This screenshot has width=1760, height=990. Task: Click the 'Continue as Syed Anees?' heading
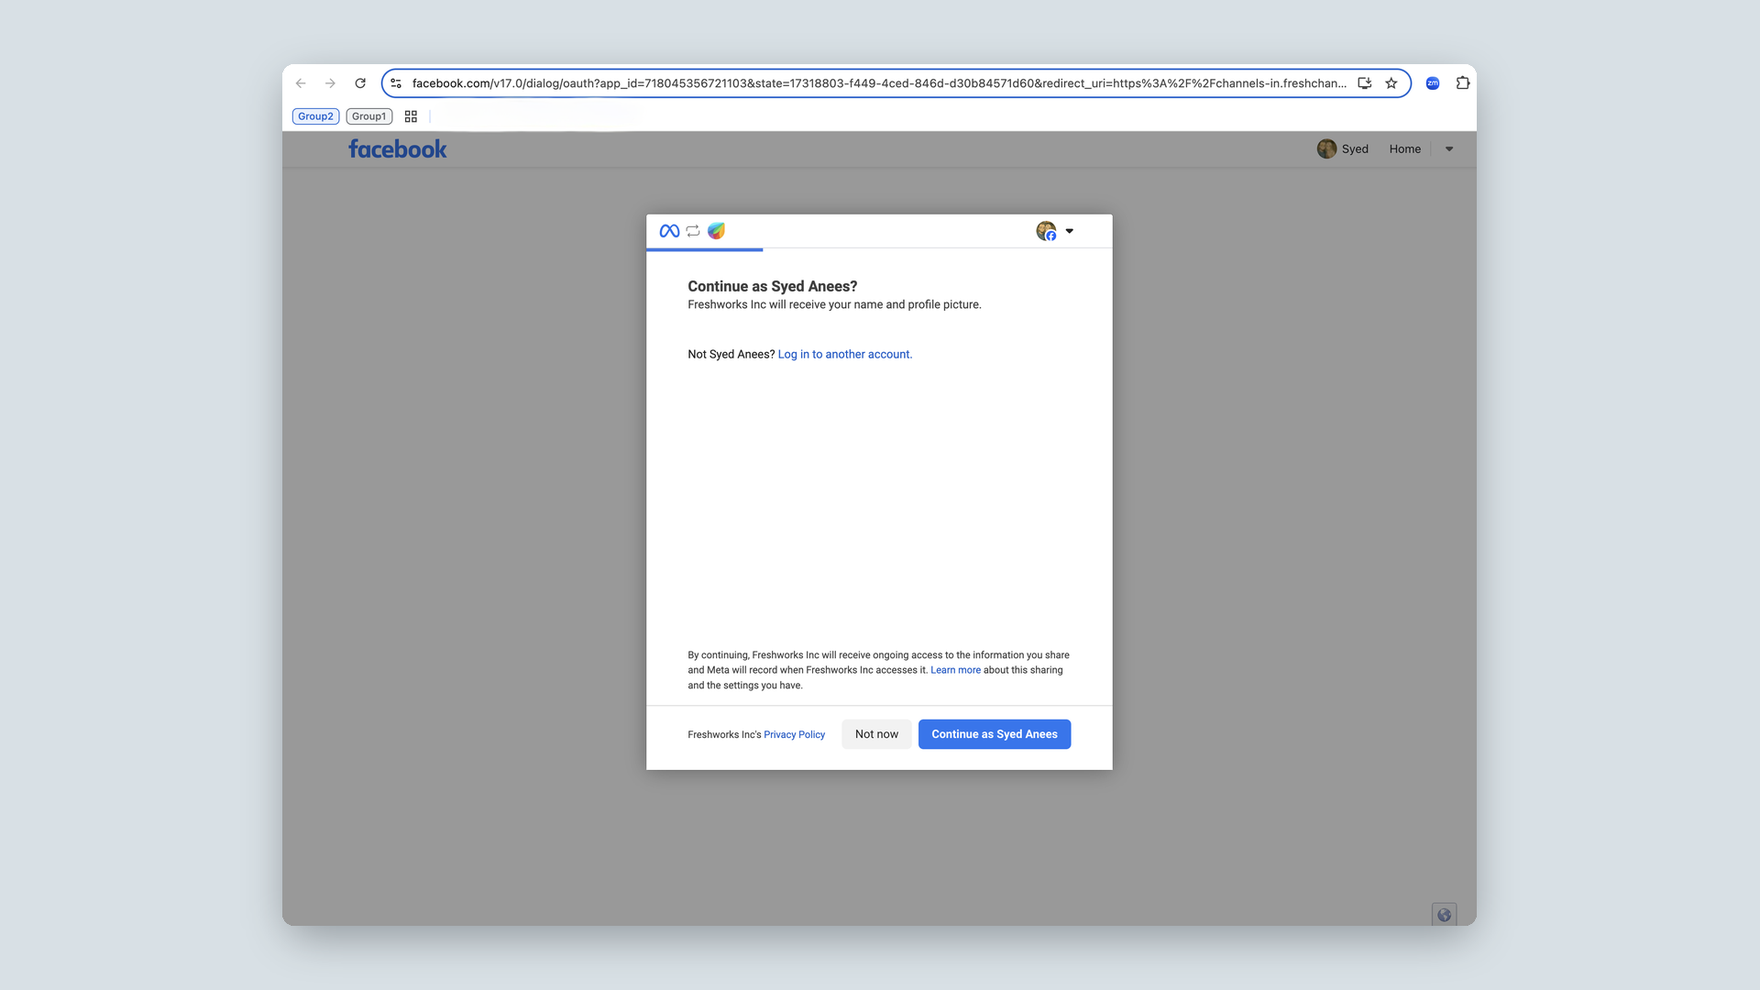tap(772, 286)
